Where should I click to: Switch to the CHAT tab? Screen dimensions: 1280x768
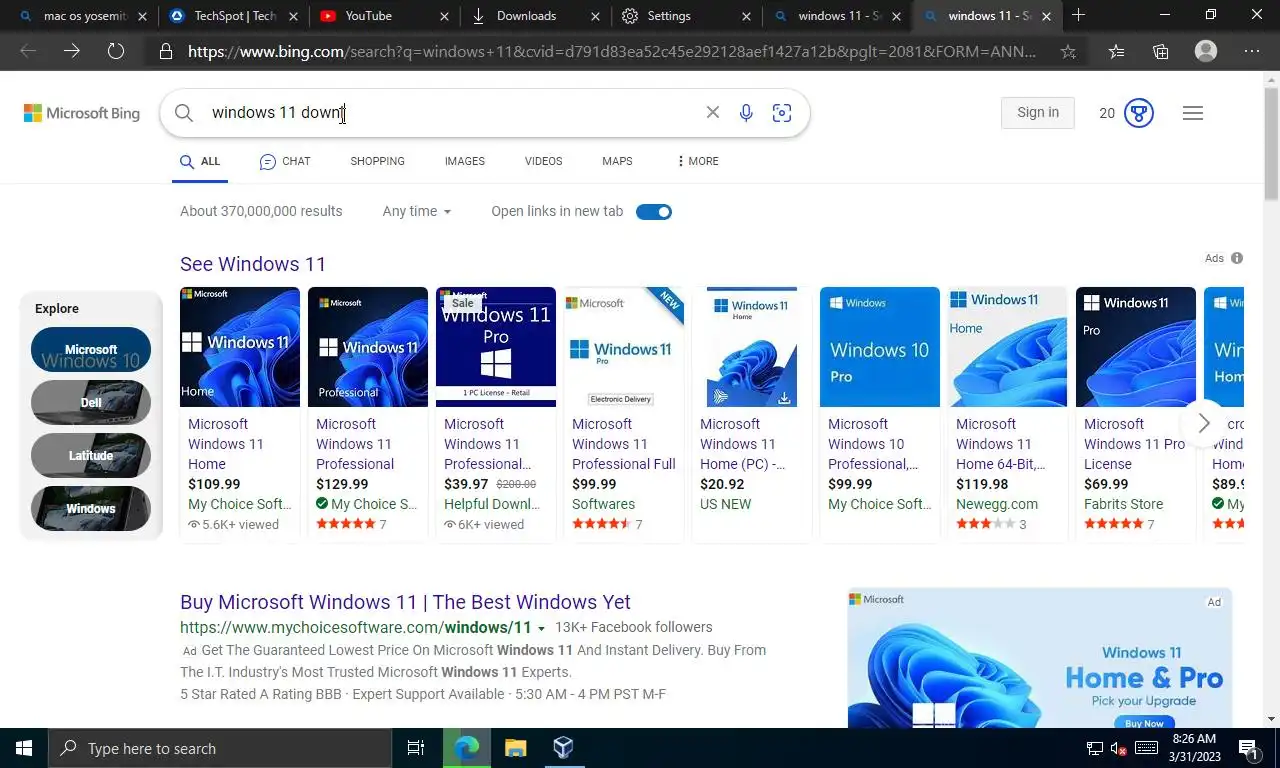285,161
